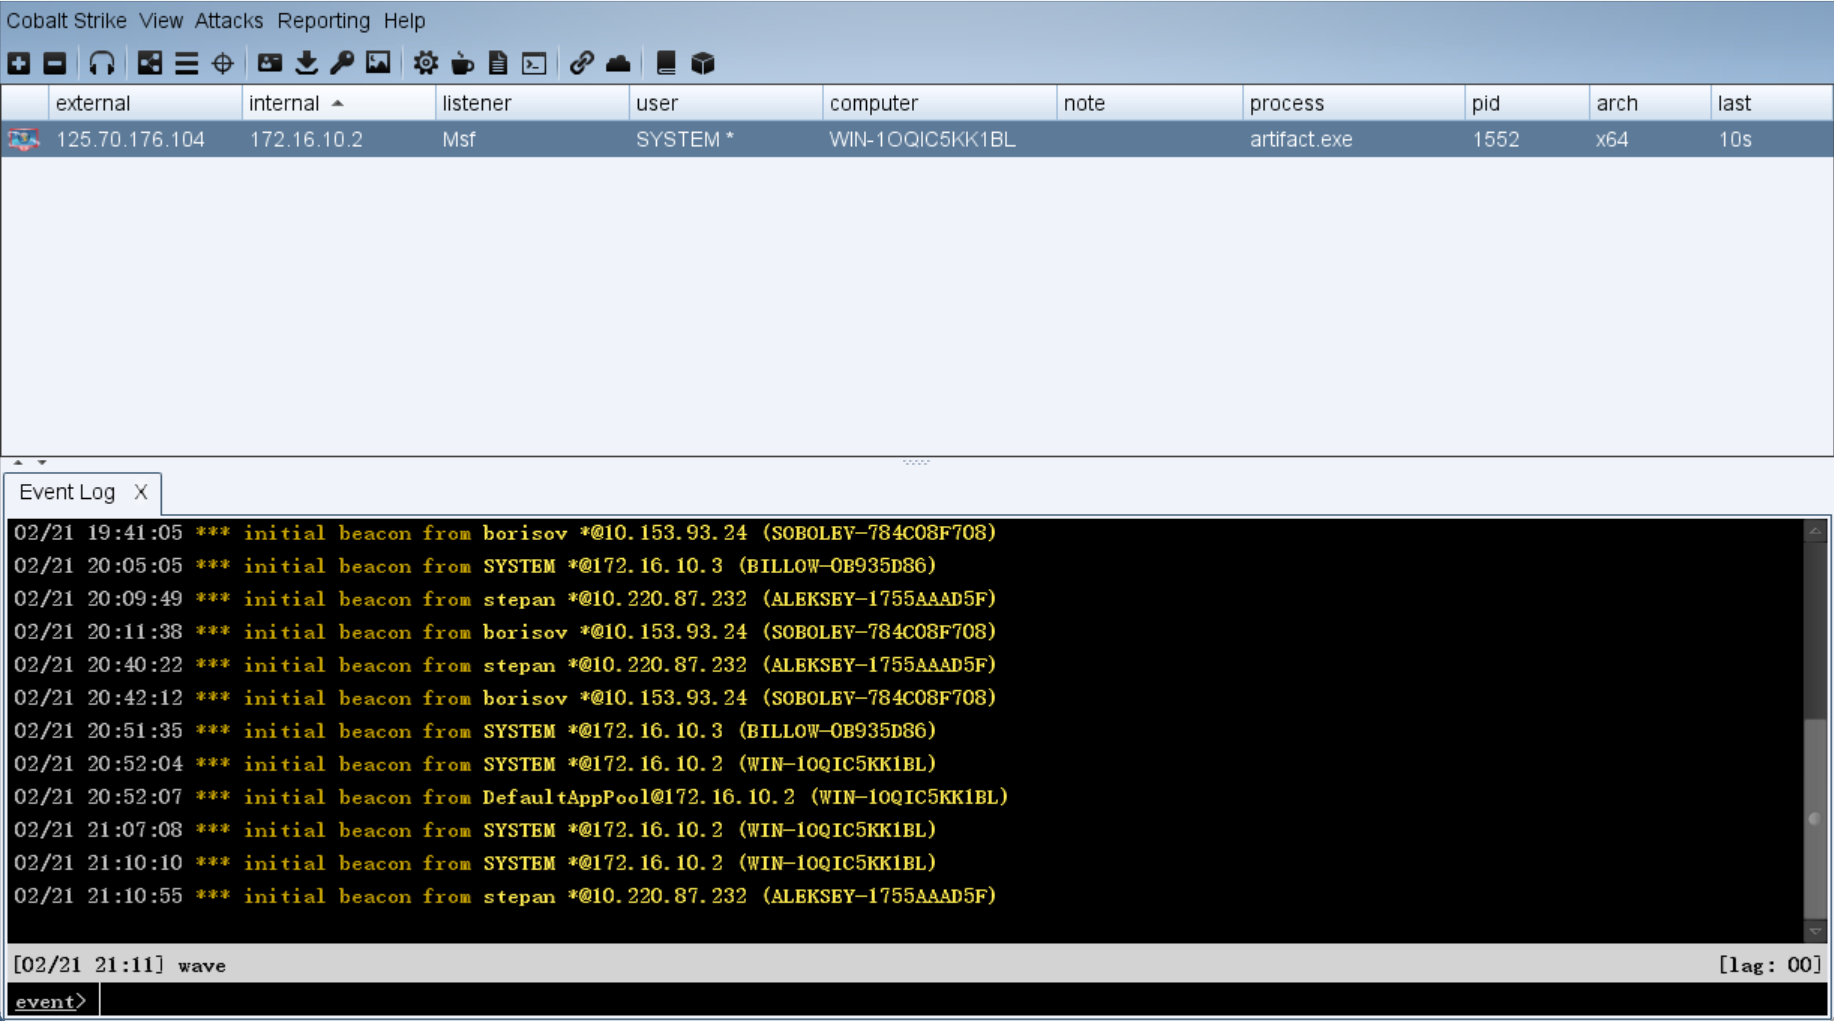Close the Event Log tab with X

(141, 492)
